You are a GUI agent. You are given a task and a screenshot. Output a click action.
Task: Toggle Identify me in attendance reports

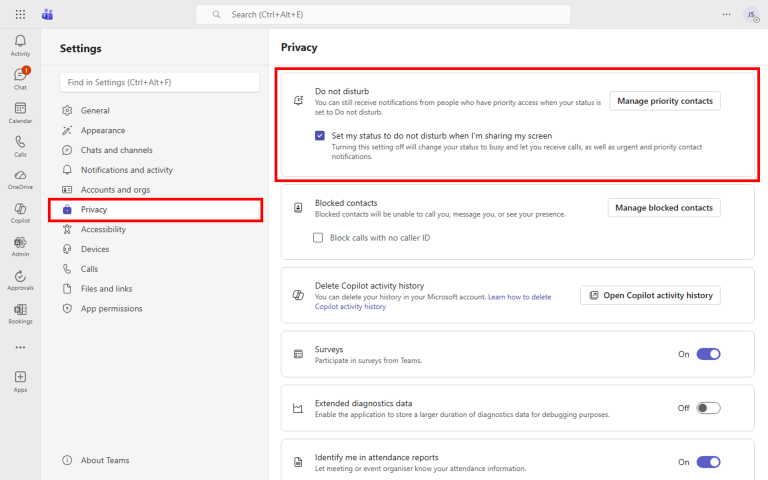(x=708, y=462)
